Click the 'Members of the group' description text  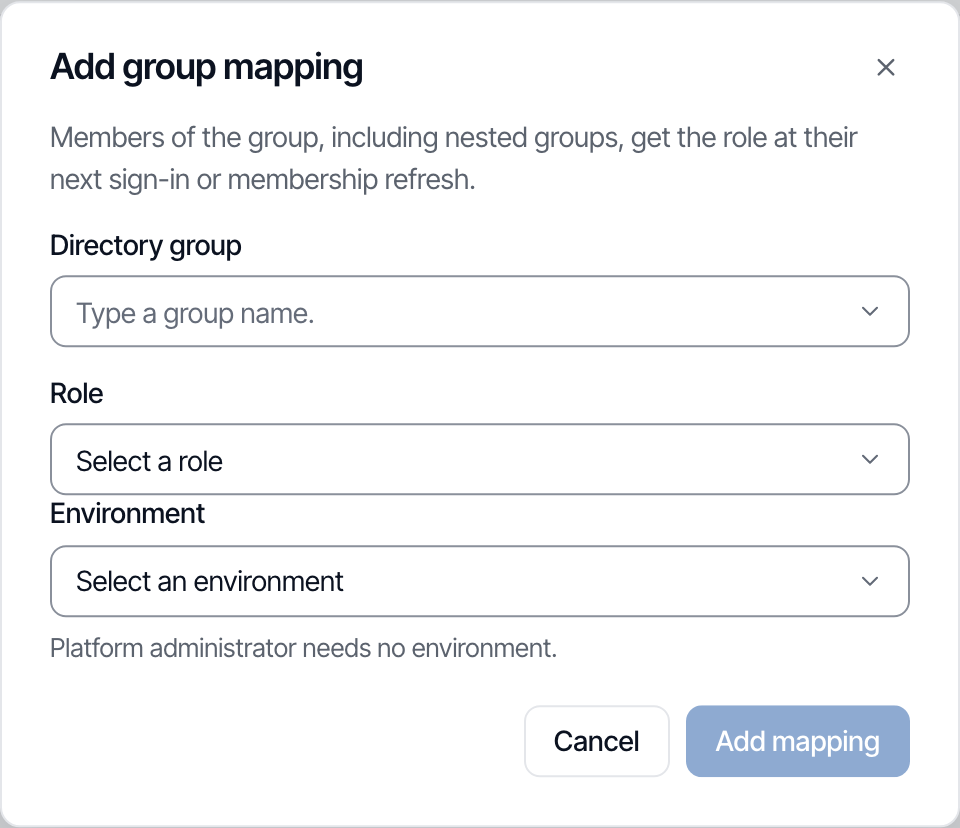click(x=454, y=159)
